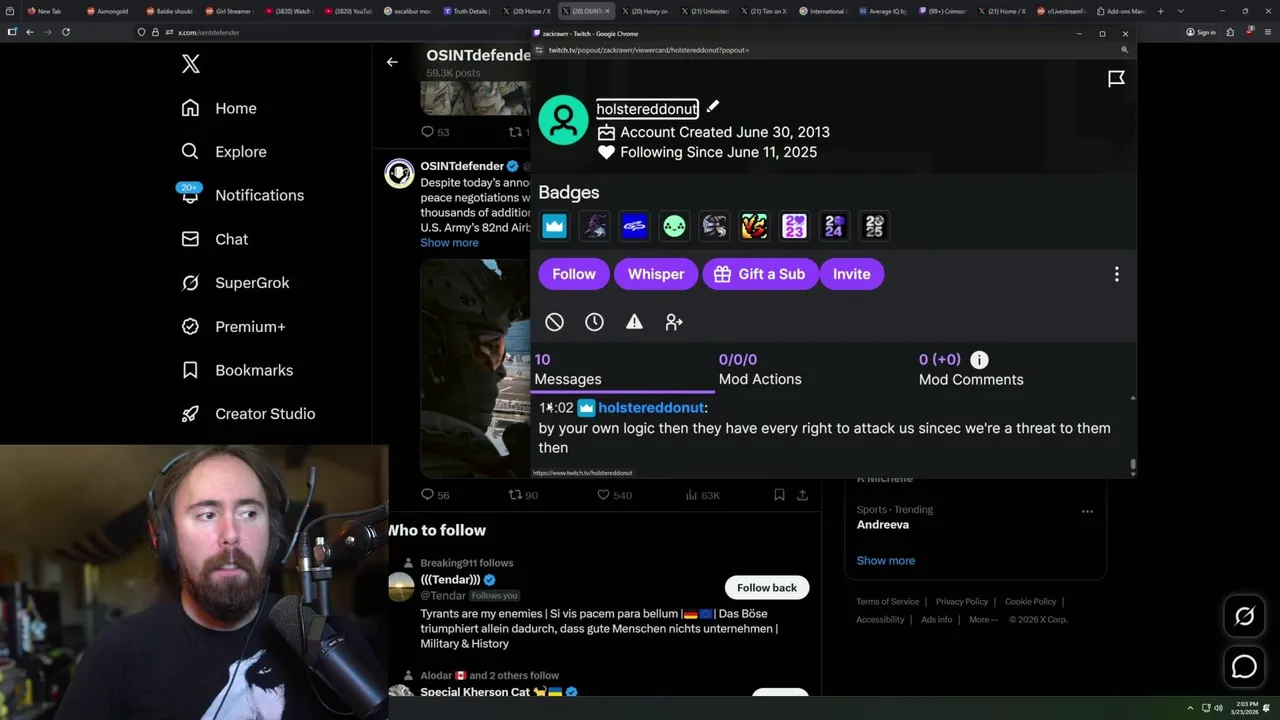Viewport: 1280px width, 720px height.
Task: Expand the More footer dropdown
Action: click(983, 620)
